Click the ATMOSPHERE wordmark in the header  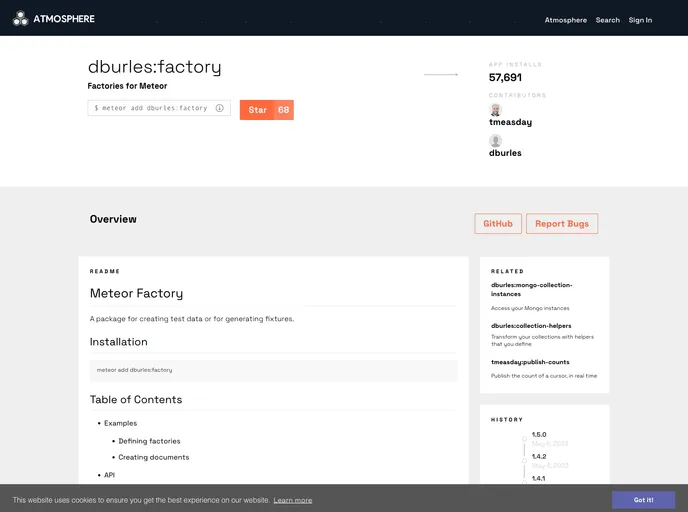point(64,19)
